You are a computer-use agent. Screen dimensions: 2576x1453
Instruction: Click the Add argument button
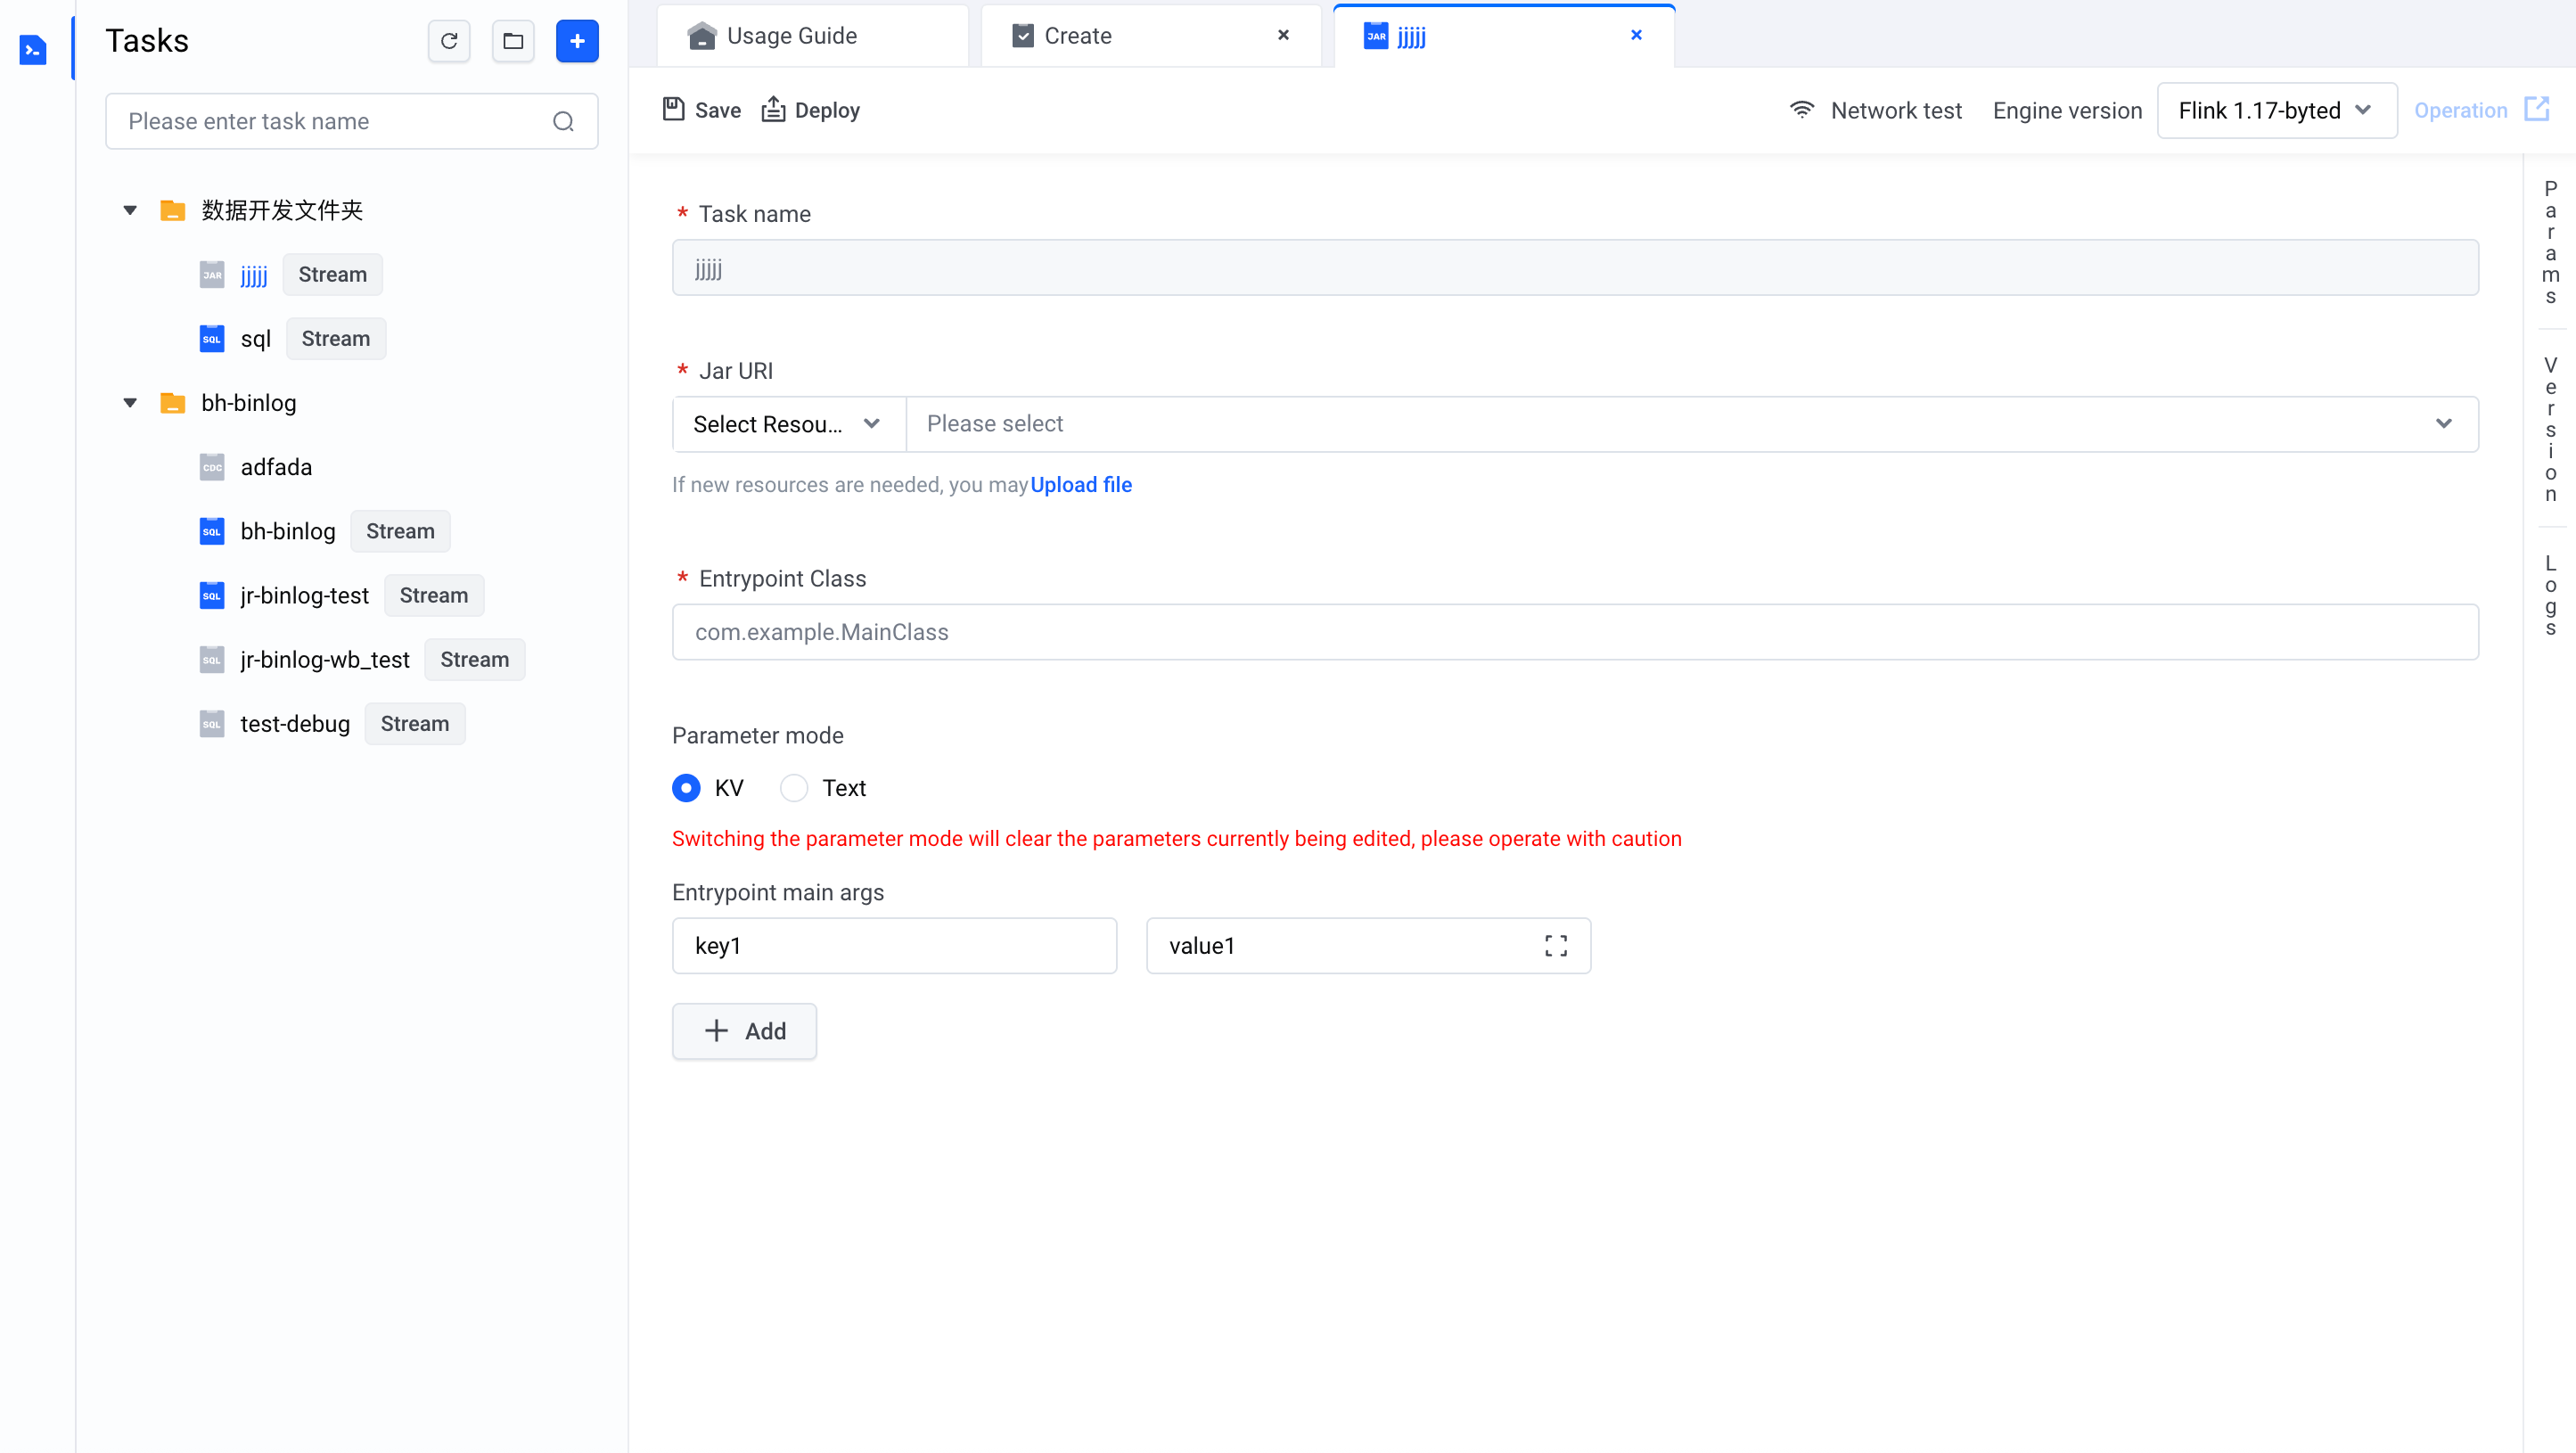click(x=744, y=1031)
